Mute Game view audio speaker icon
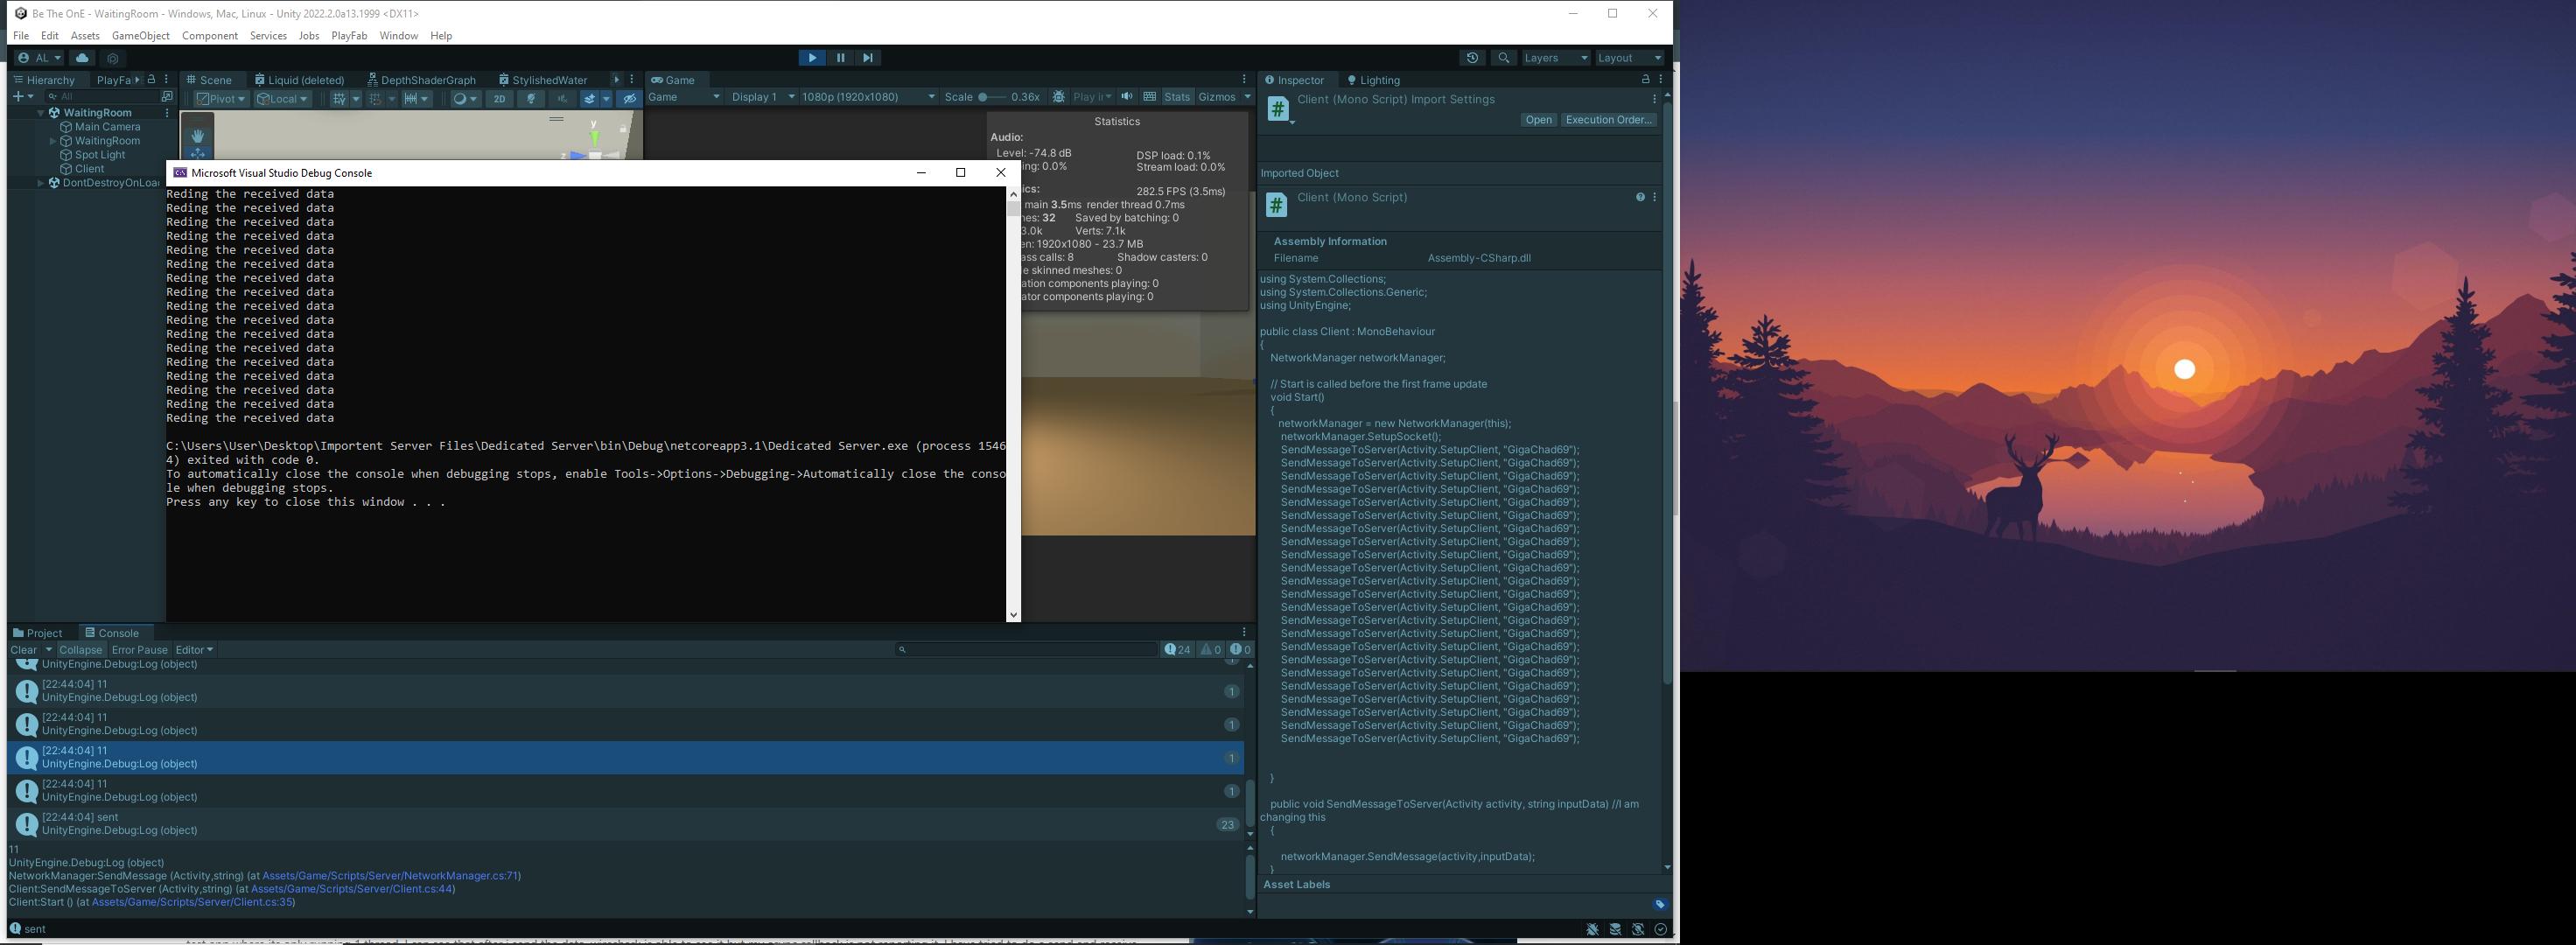This screenshot has width=2576, height=945. coord(1127,97)
